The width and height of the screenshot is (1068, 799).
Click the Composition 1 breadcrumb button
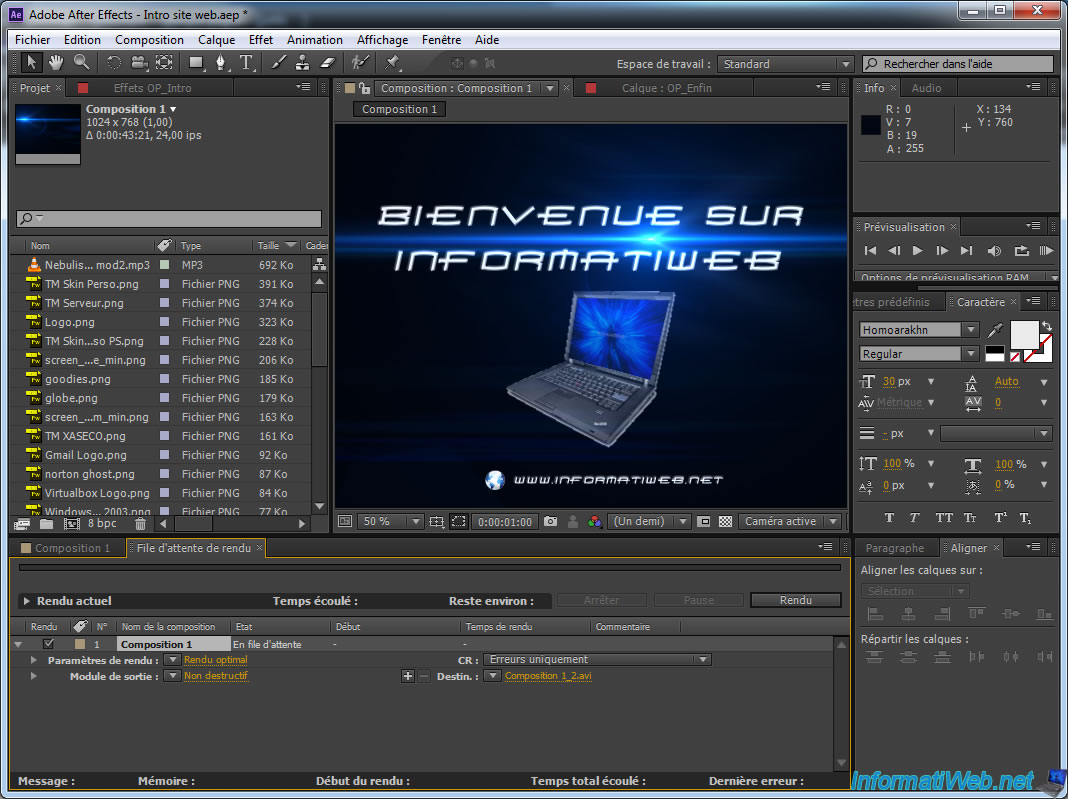[x=399, y=110]
